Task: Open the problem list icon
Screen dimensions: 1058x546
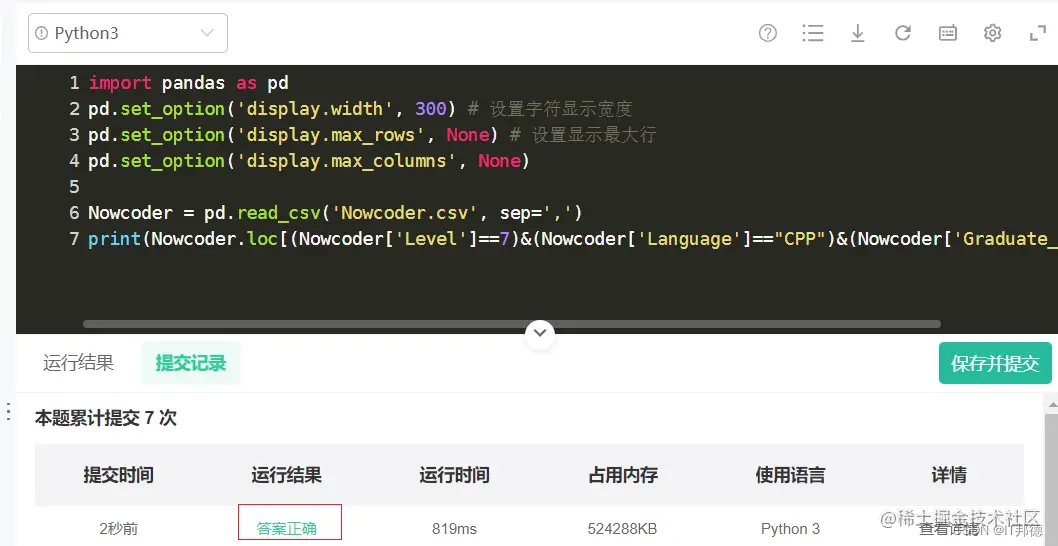Action: pyautogui.click(x=812, y=33)
